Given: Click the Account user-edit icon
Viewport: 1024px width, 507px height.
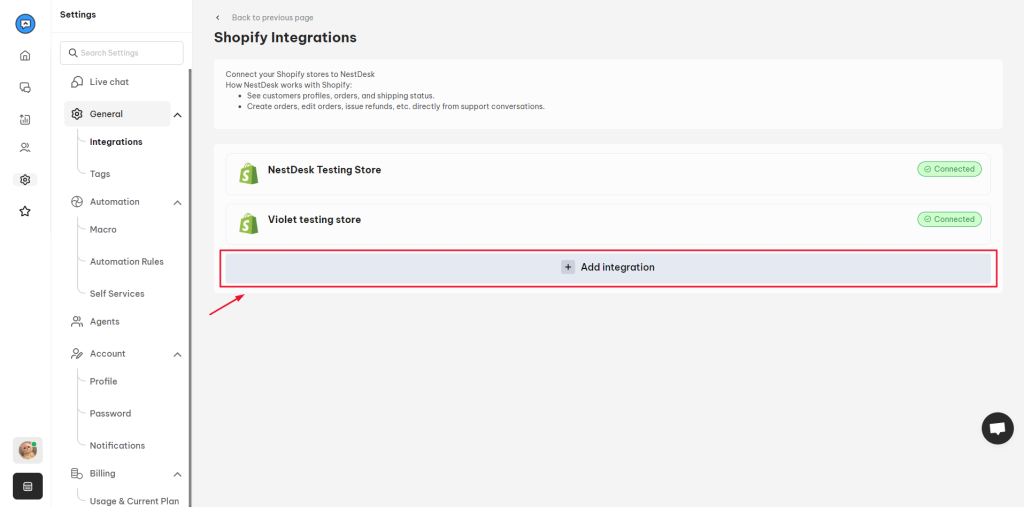Looking at the screenshot, I should (77, 353).
